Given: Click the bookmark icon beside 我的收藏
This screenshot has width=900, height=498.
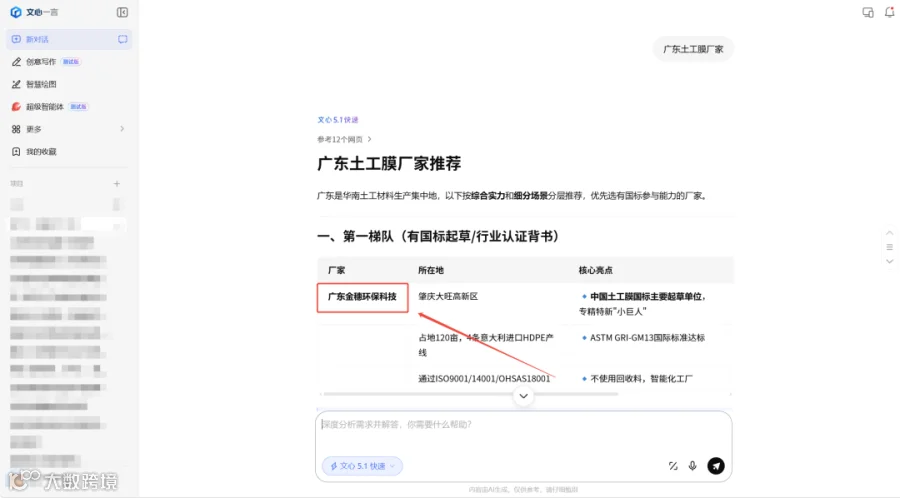Looking at the screenshot, I should pyautogui.click(x=16, y=151).
